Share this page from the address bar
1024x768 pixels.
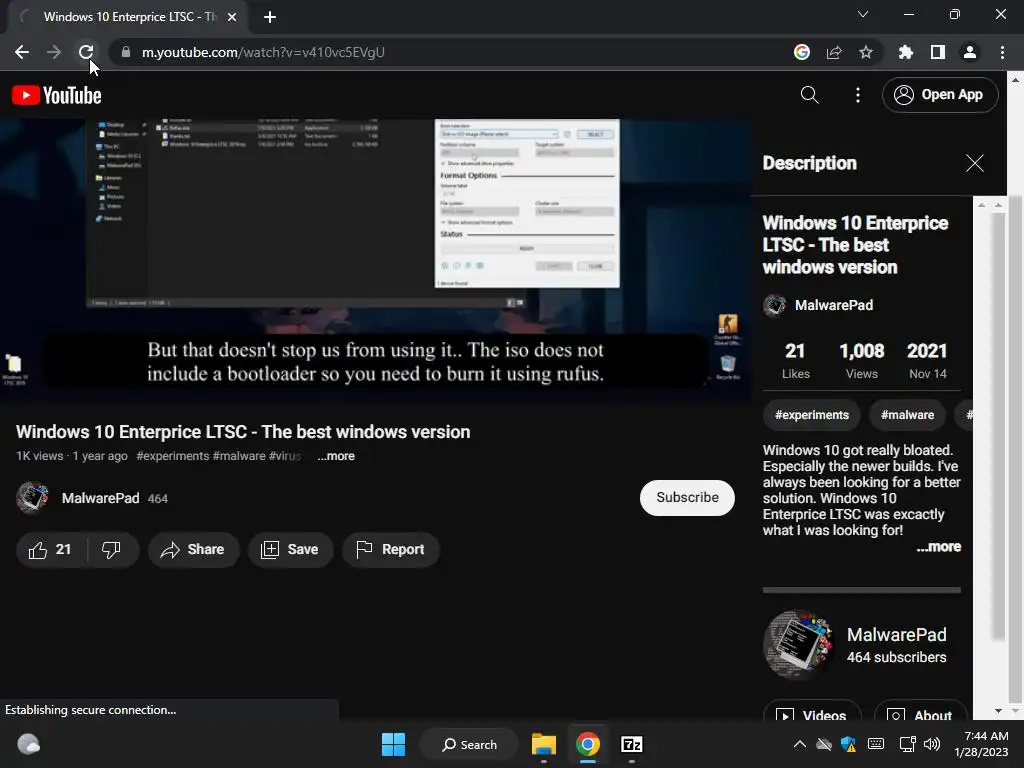pos(834,52)
